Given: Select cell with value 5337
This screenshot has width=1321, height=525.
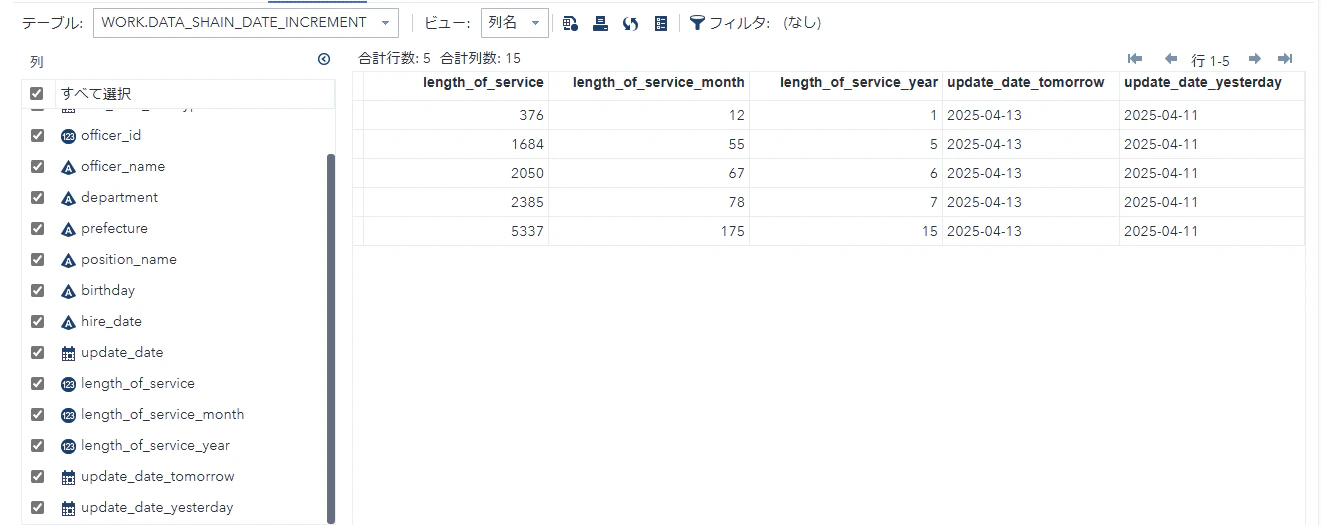Looking at the screenshot, I should [456, 231].
